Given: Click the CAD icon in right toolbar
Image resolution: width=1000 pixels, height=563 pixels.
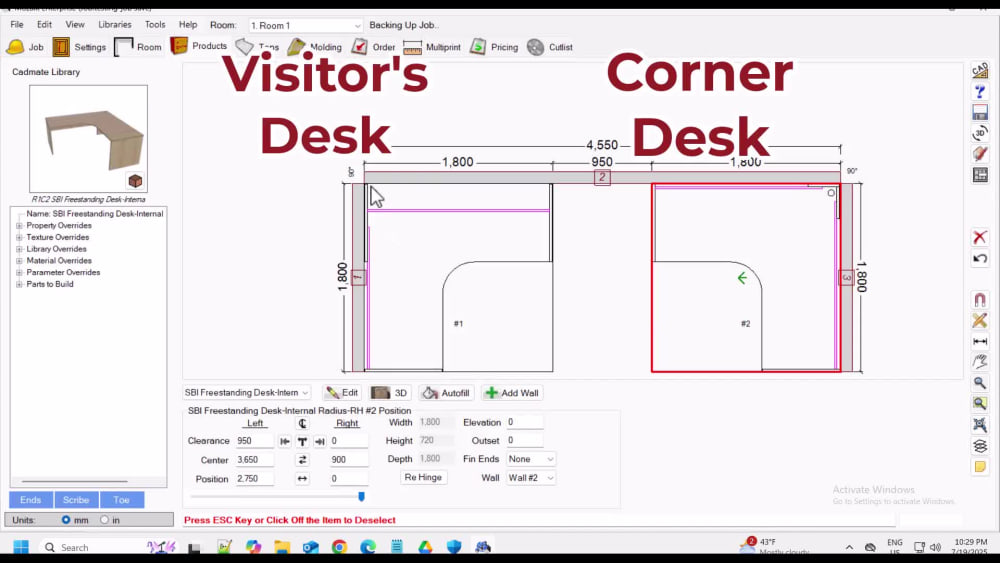Looking at the screenshot, I should 980,70.
